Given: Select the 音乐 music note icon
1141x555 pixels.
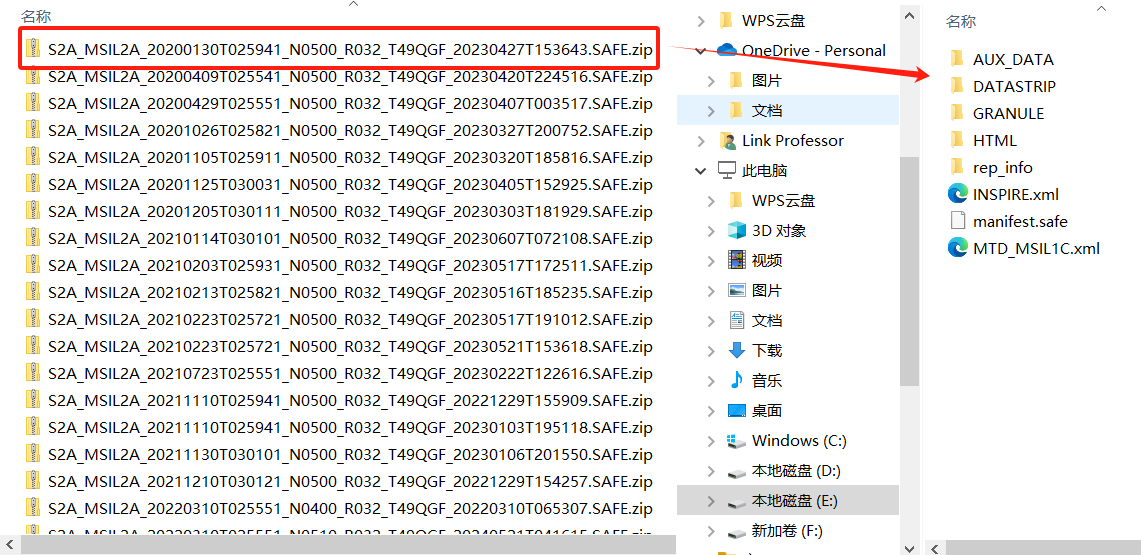Looking at the screenshot, I should click(x=736, y=380).
